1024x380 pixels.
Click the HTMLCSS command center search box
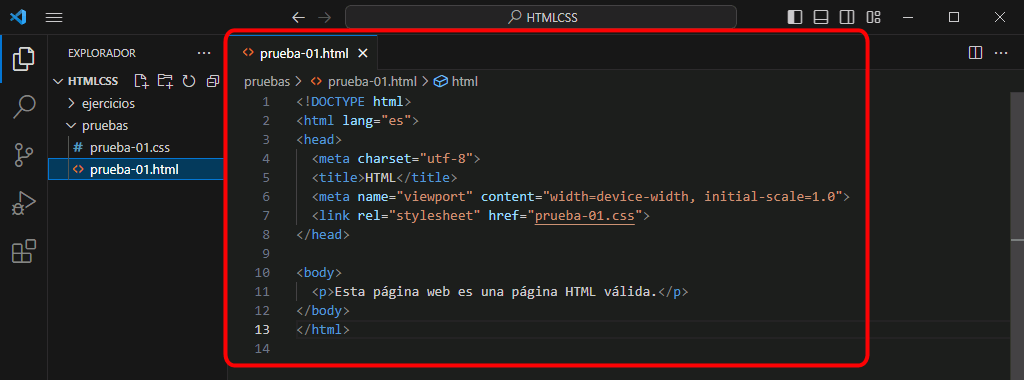pyautogui.click(x=541, y=18)
